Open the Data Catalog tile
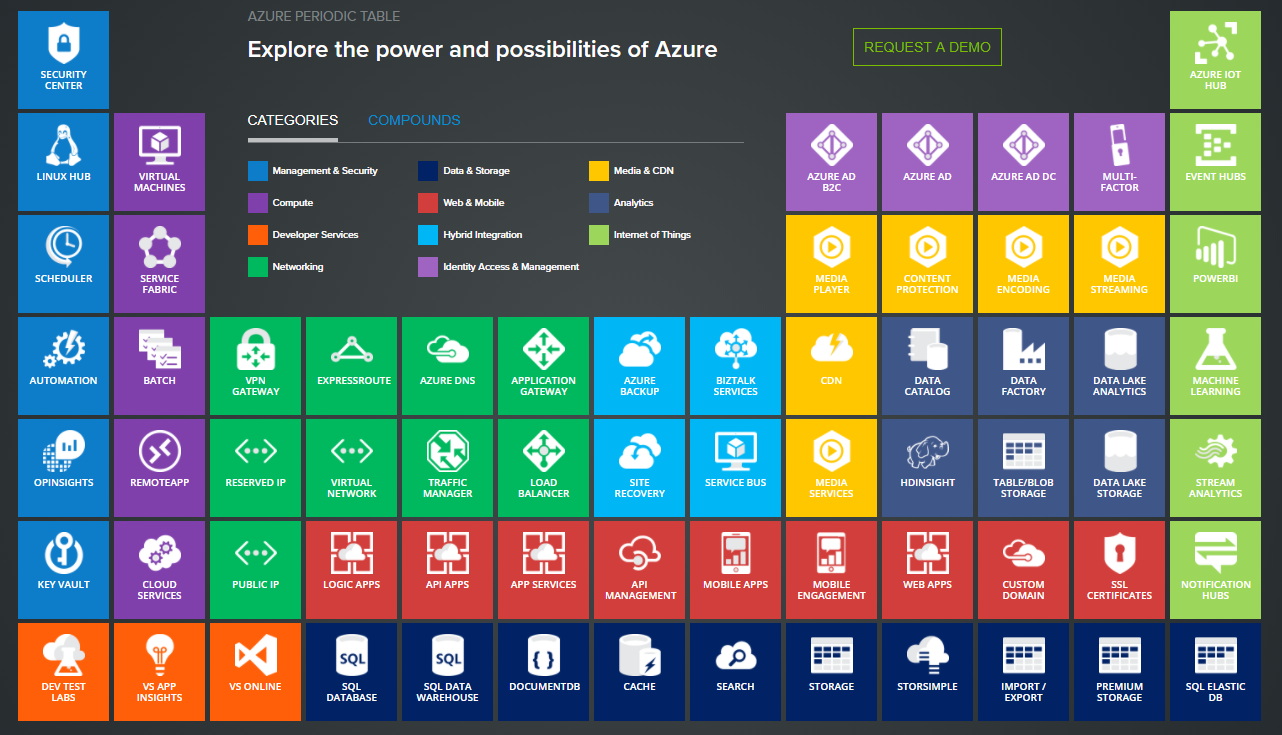The image size is (1282, 735). (927, 365)
